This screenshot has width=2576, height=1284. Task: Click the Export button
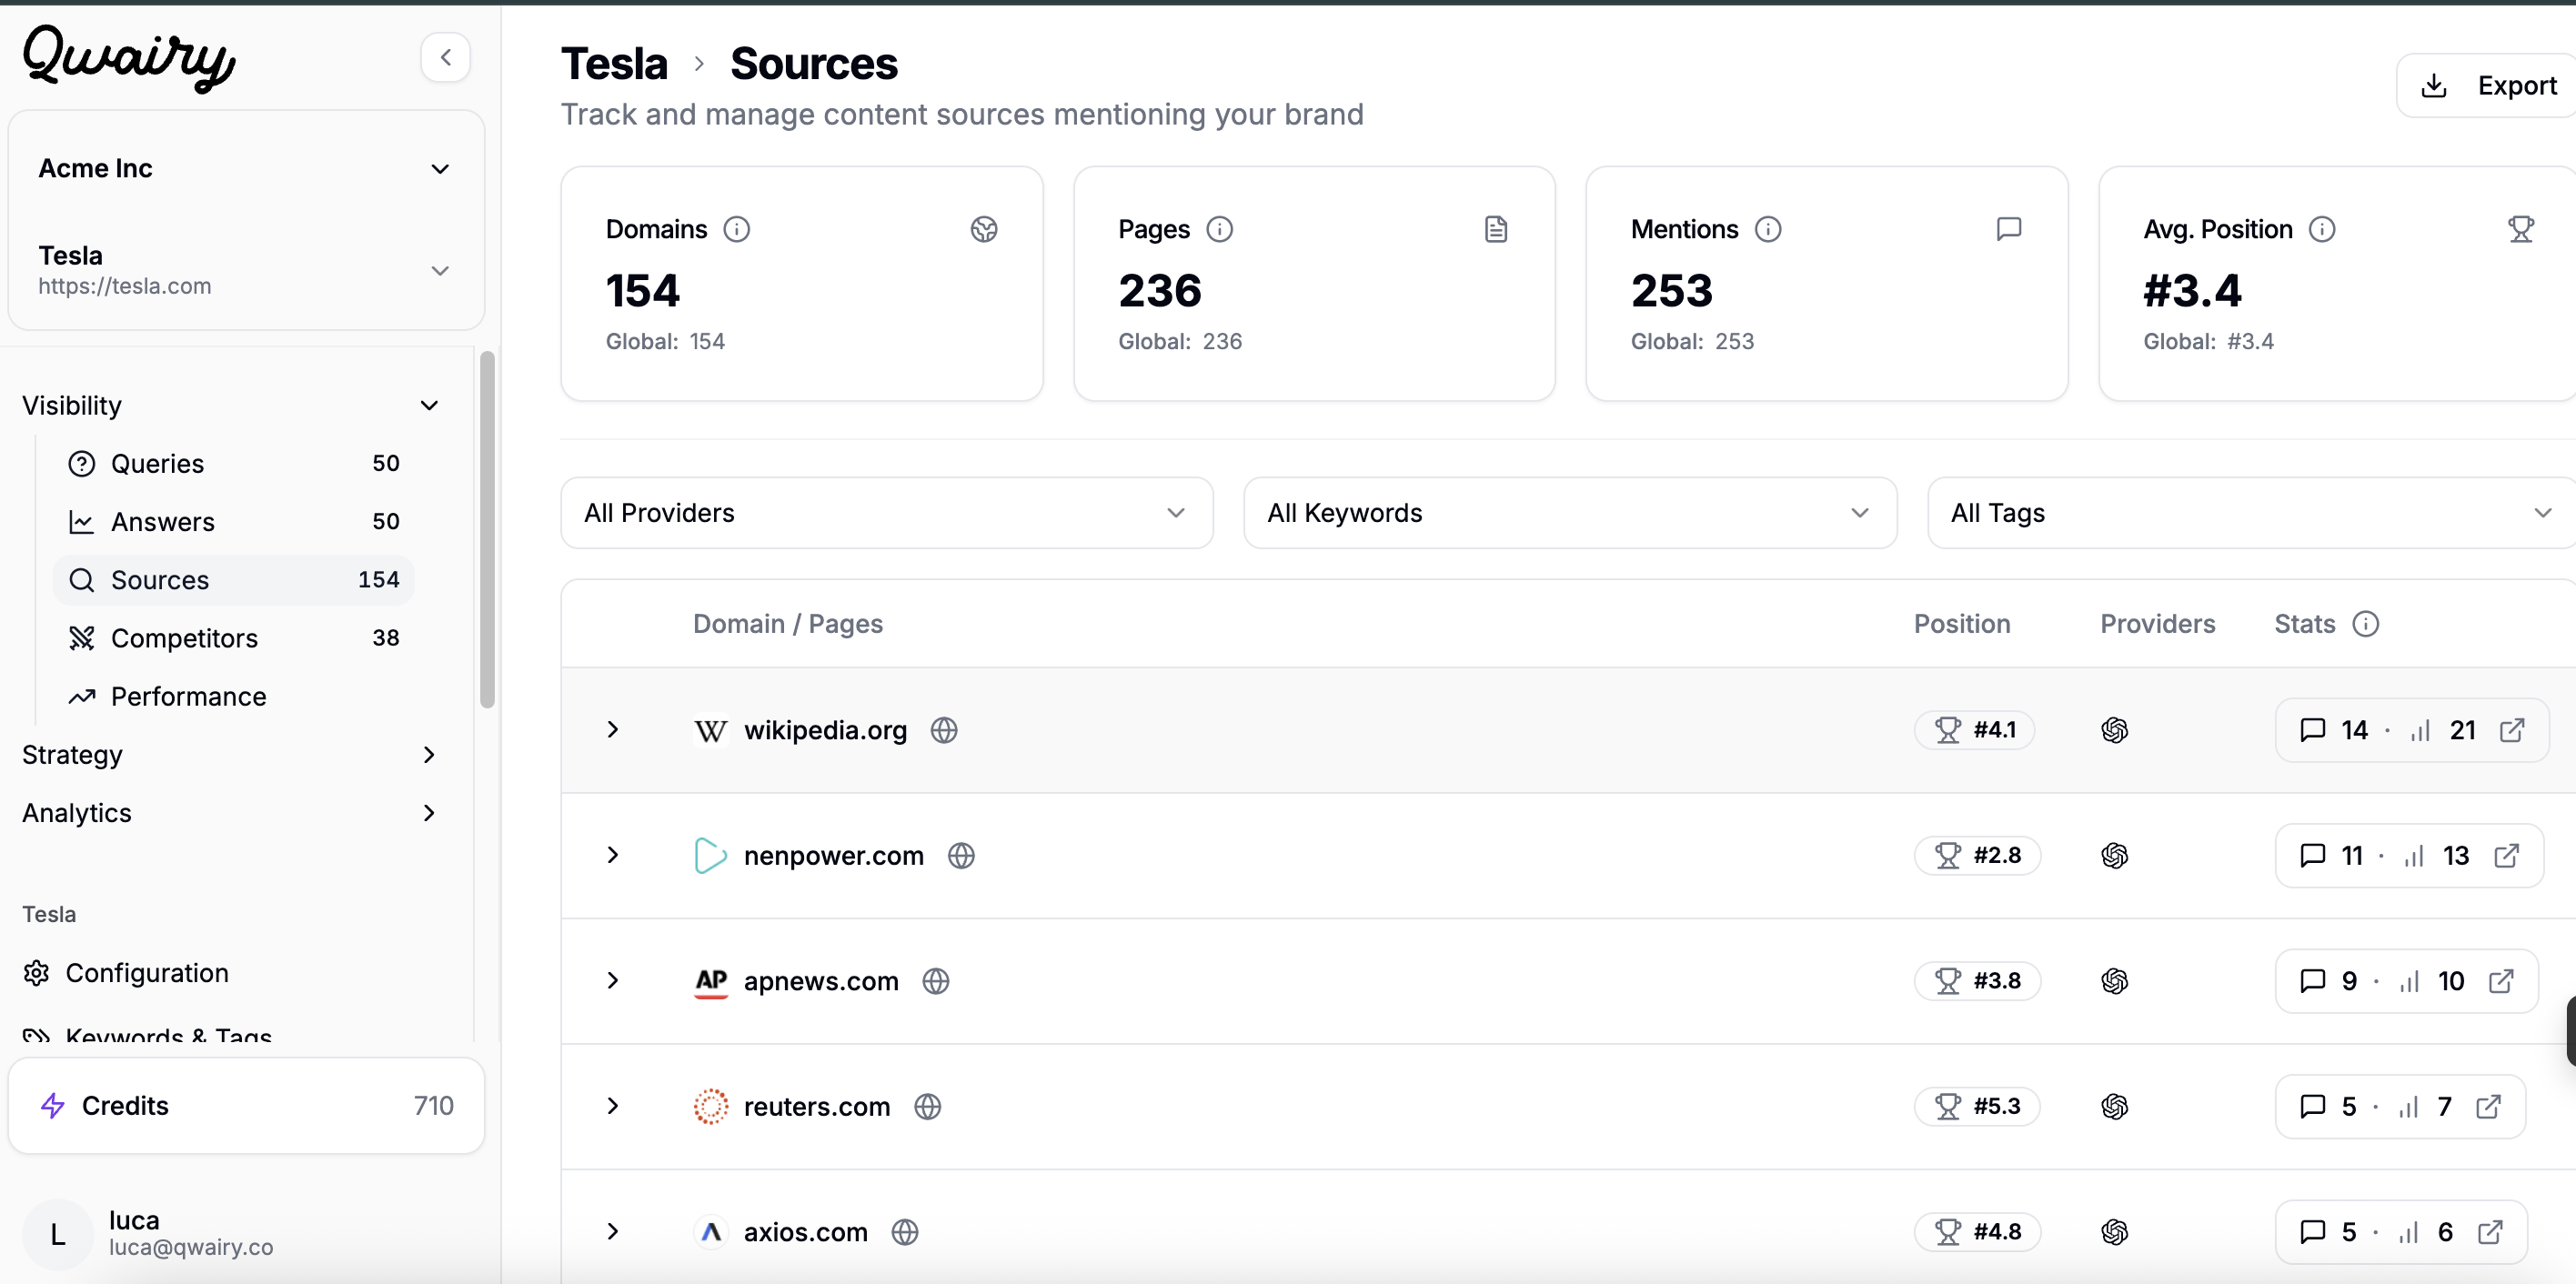pyautogui.click(x=2488, y=86)
